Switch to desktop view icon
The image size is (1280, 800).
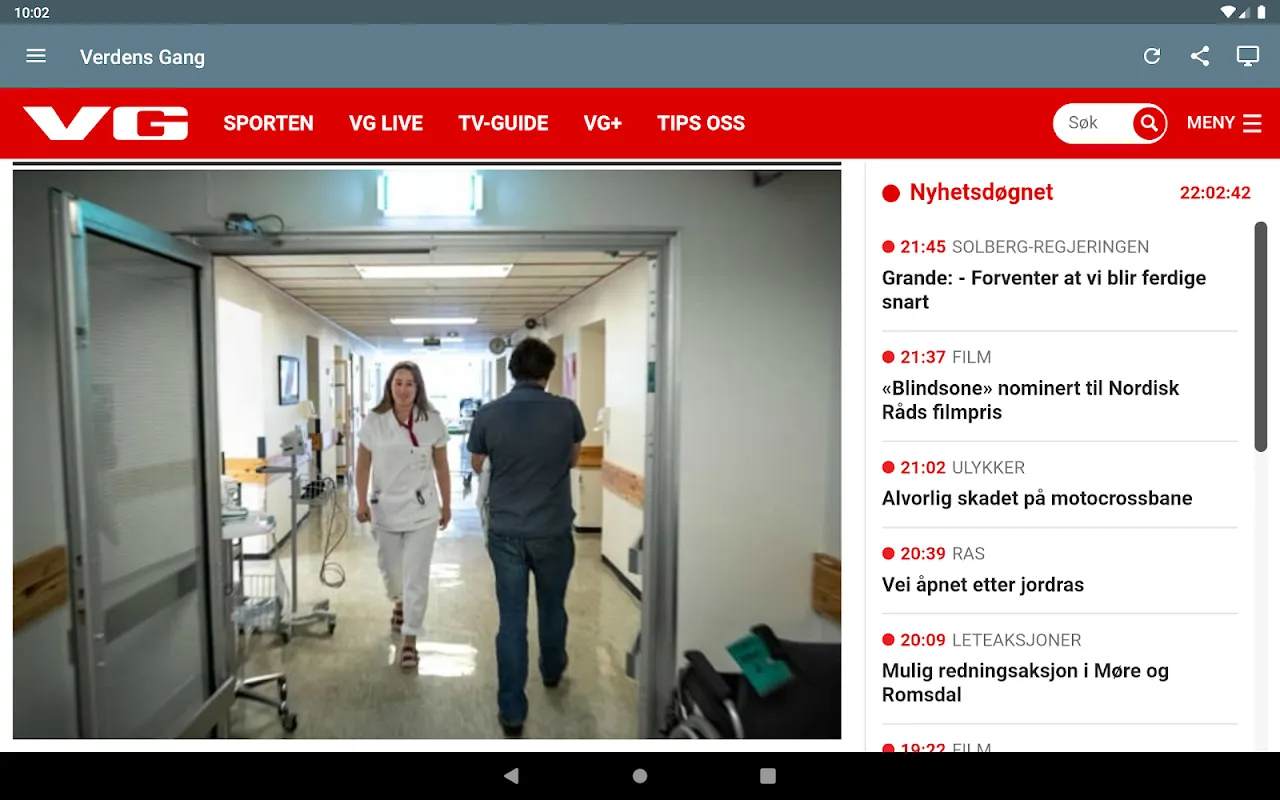click(1248, 56)
